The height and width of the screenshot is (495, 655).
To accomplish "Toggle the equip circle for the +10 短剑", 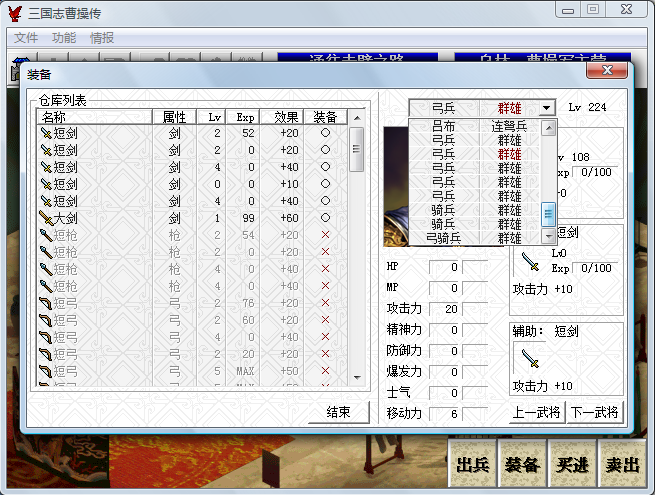I will [324, 183].
